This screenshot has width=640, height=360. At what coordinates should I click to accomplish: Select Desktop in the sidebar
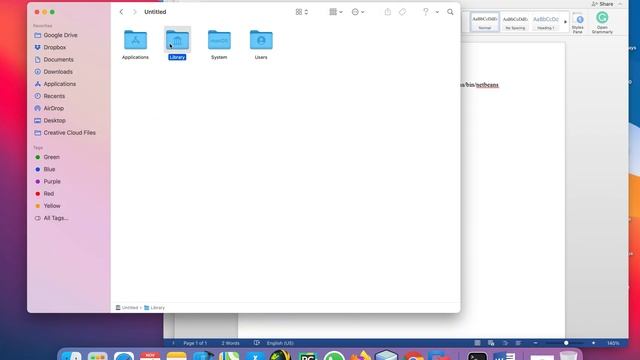point(54,121)
